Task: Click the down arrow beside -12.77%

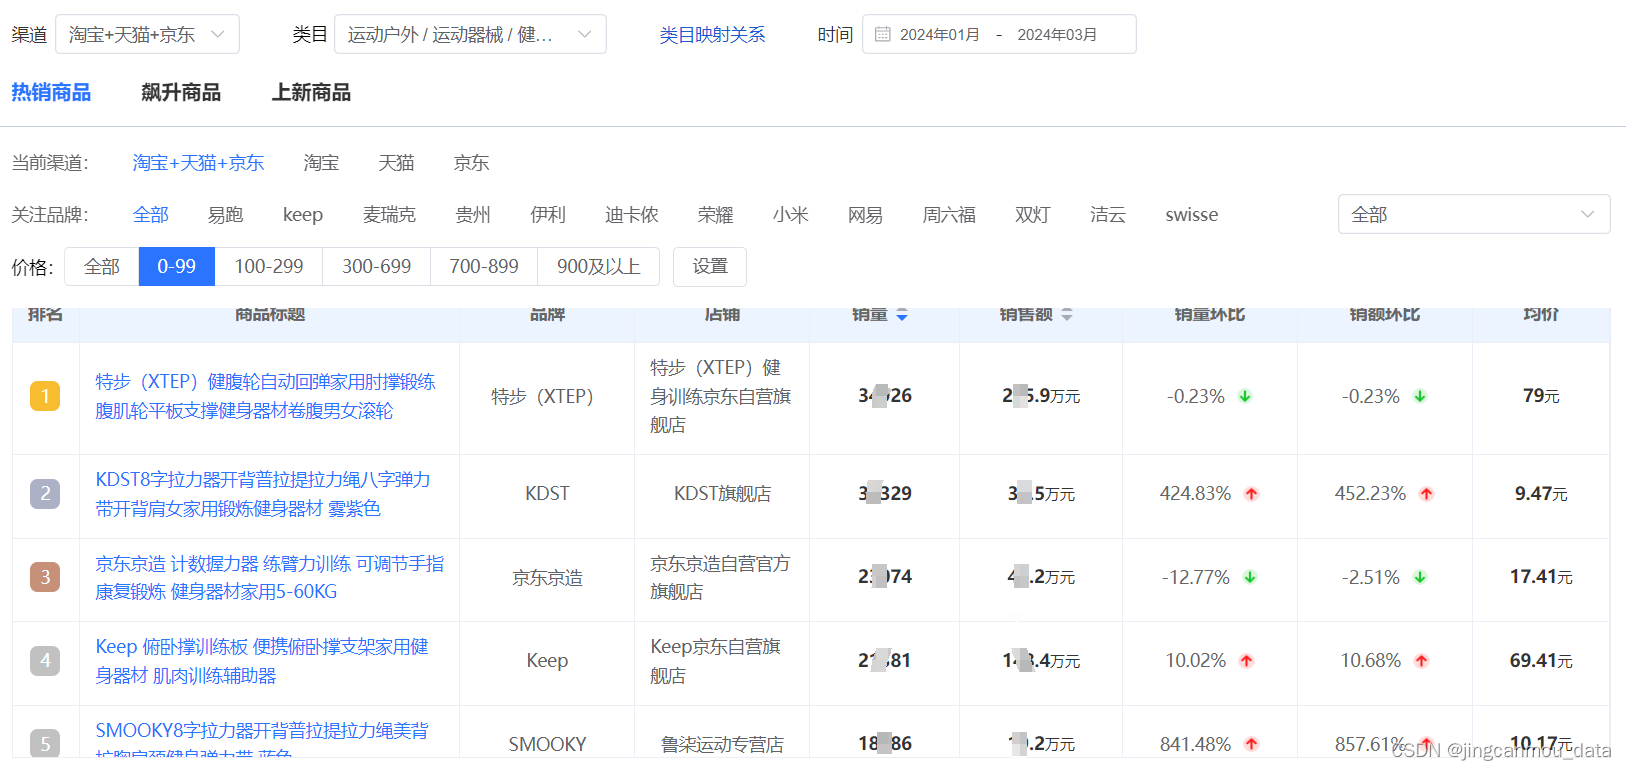Action: pos(1250,577)
